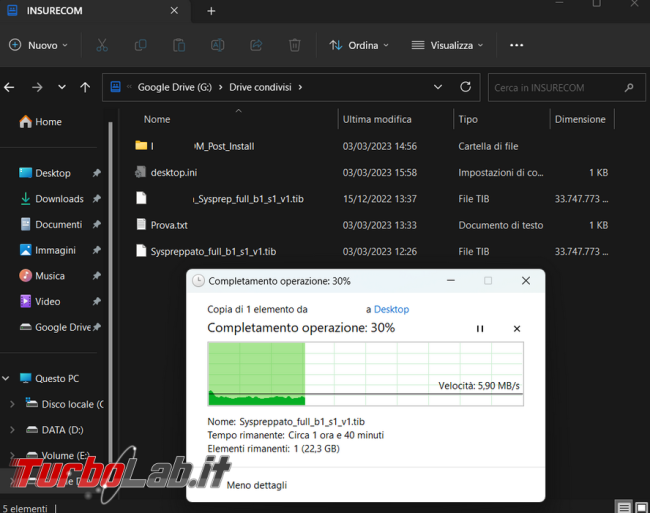
Task: Open Downloads in the sidebar
Action: click(x=52, y=199)
